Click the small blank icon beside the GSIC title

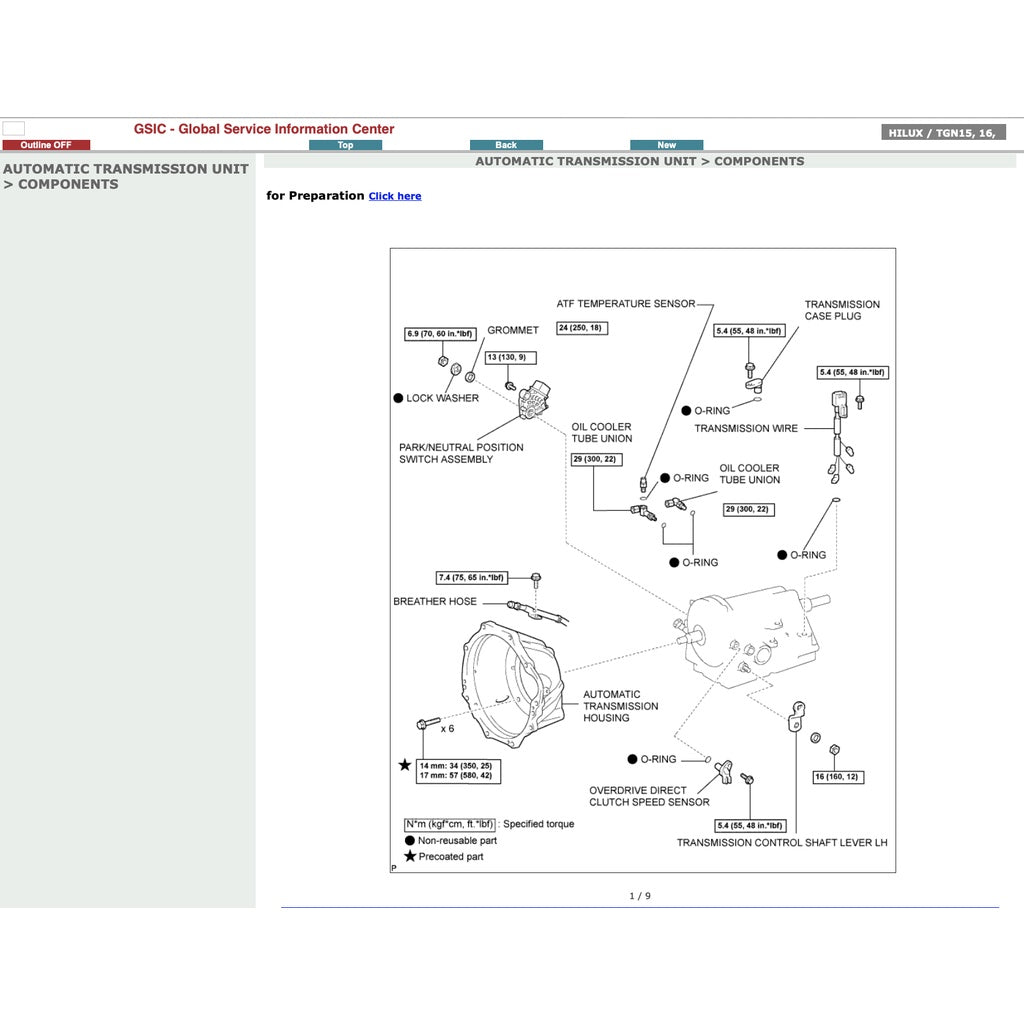tap(15, 127)
